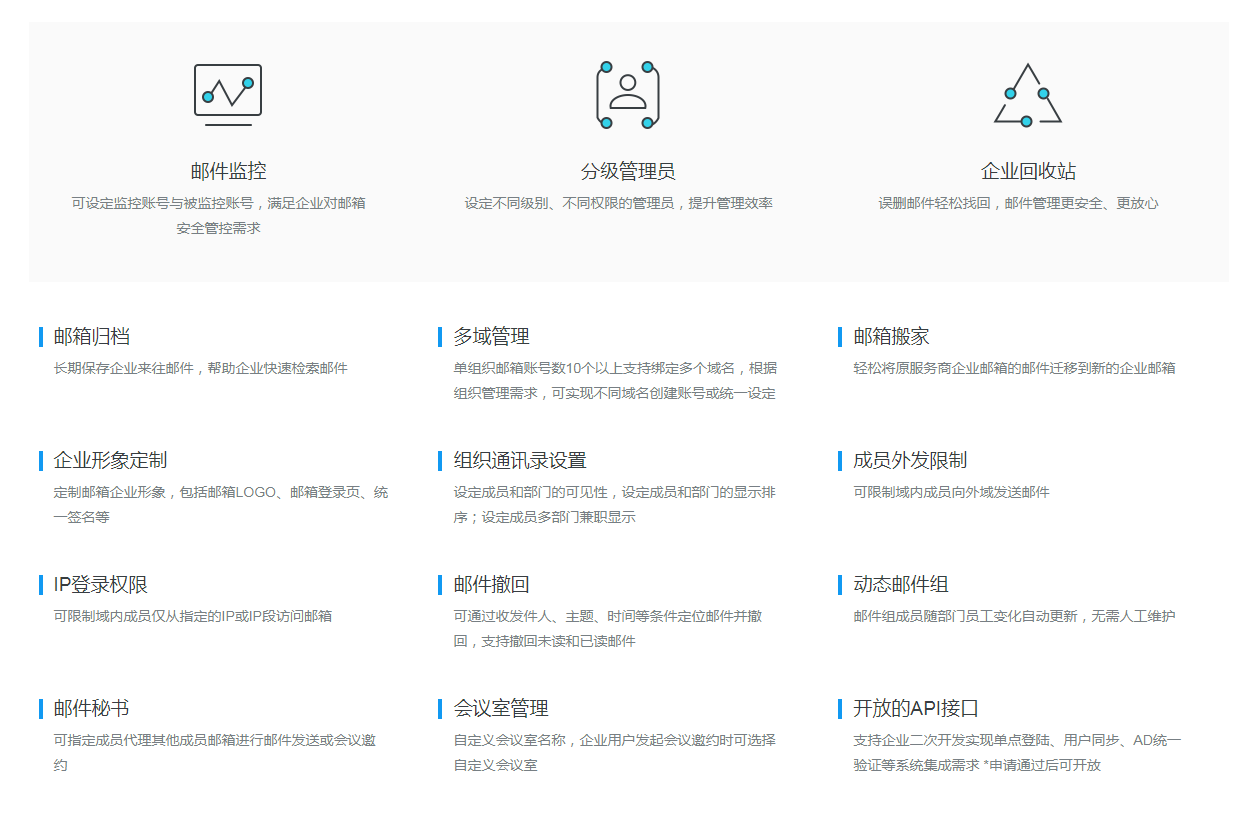1255x814 pixels.
Task: Click the 邮件撤回 feature title
Action: coord(491,584)
